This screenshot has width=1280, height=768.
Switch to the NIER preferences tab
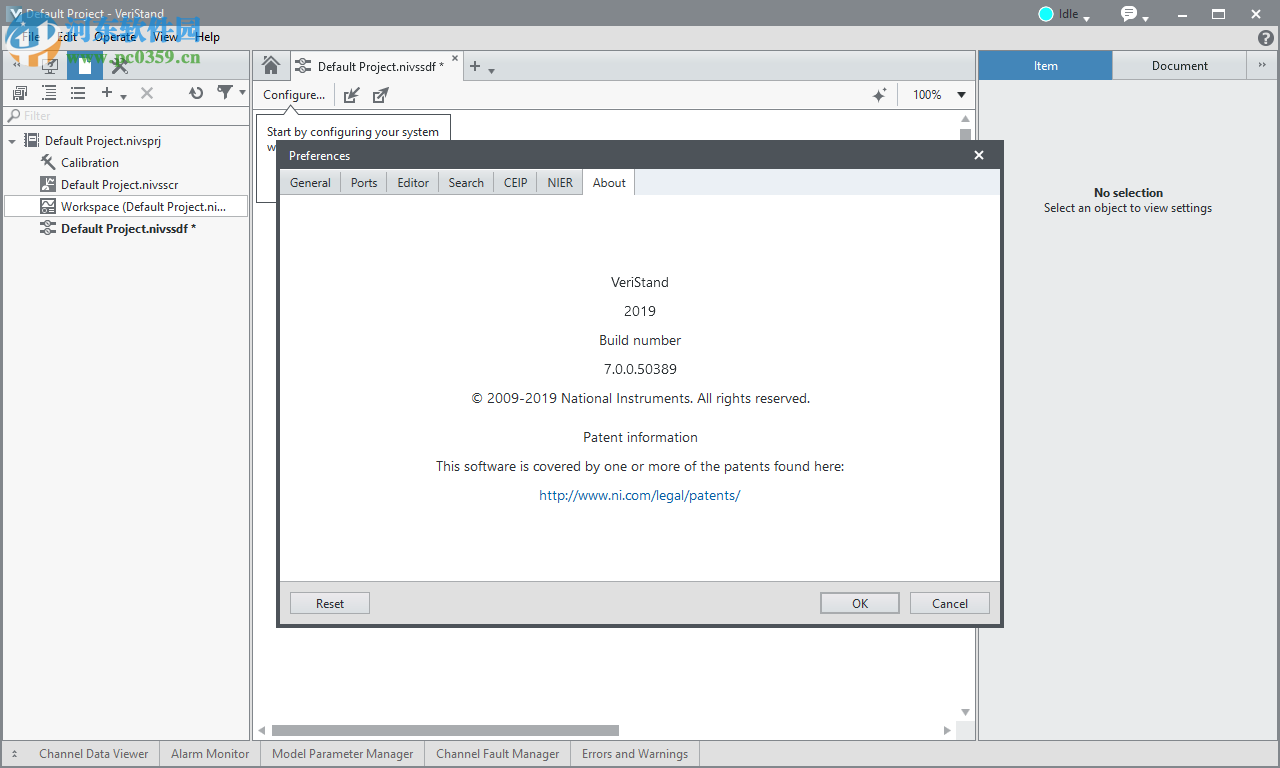pos(560,182)
